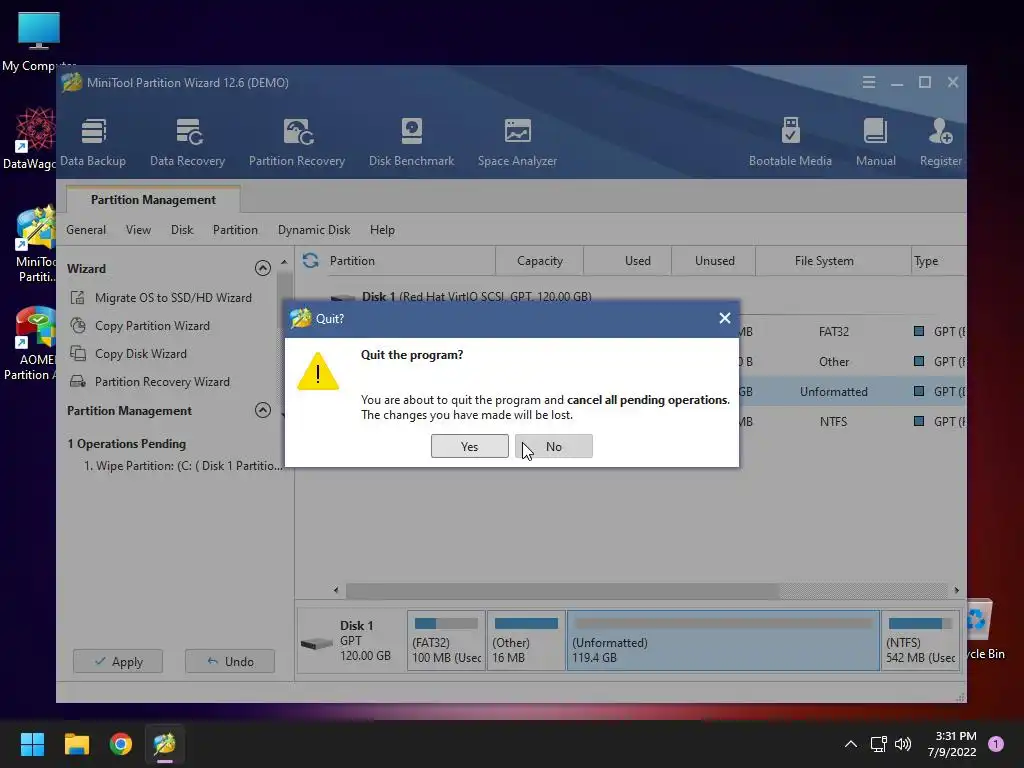The image size is (1024, 768).
Task: Click MiniTool icon in taskbar
Action: [x=165, y=744]
